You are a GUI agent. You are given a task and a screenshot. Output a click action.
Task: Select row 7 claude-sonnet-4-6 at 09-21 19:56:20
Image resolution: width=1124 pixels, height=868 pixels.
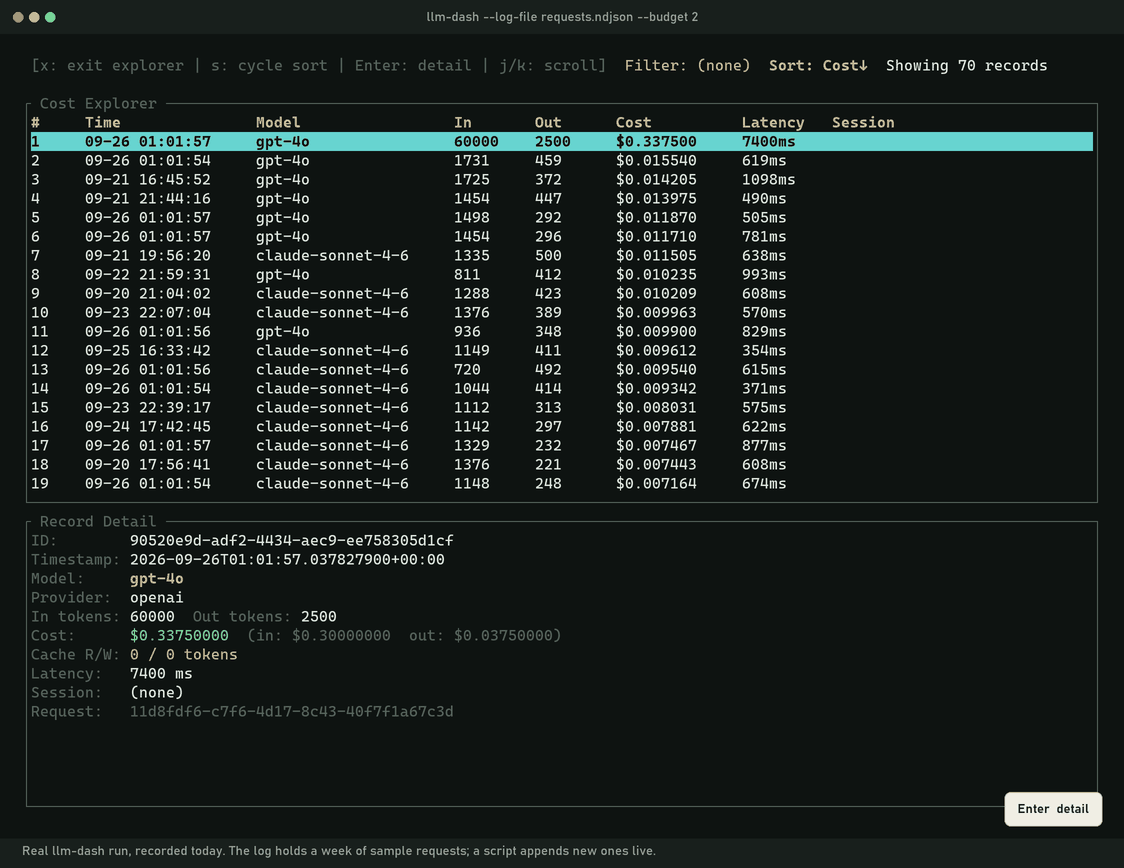click(561, 255)
